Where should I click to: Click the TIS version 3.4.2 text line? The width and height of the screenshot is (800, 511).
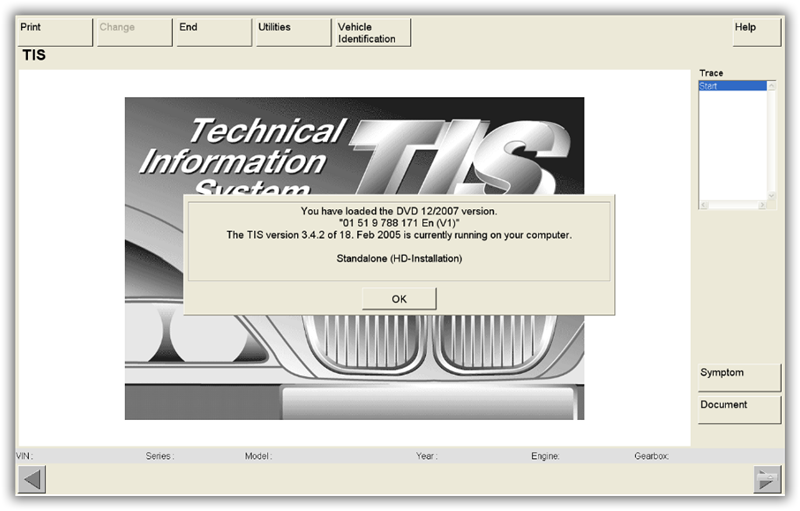pos(399,235)
